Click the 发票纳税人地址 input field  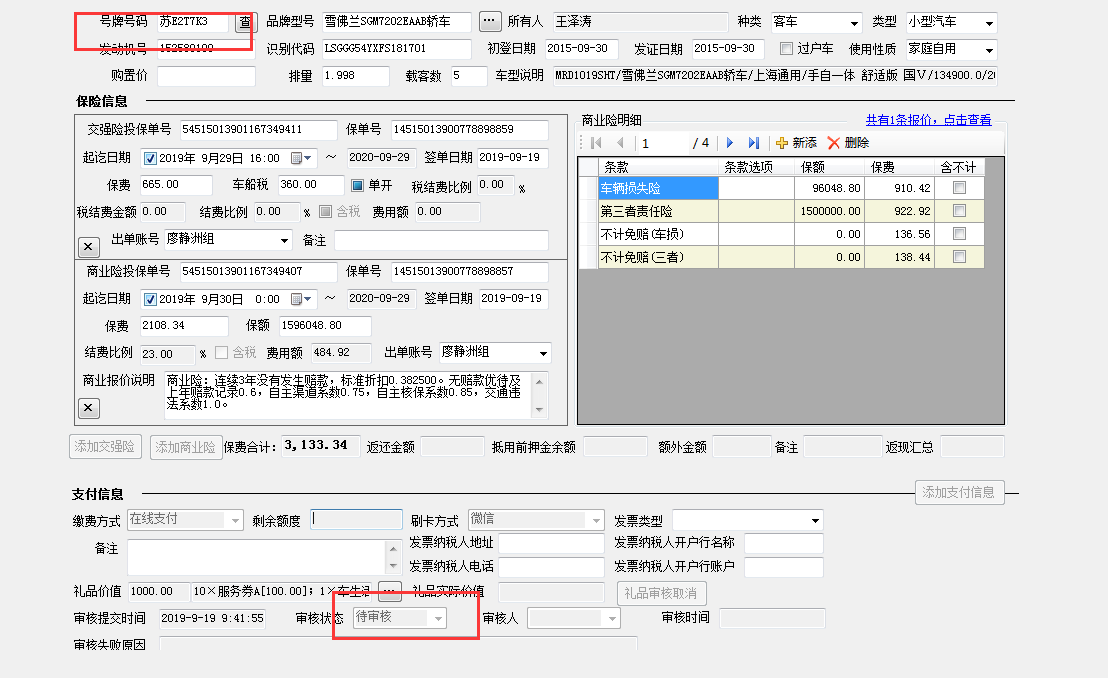pos(551,543)
